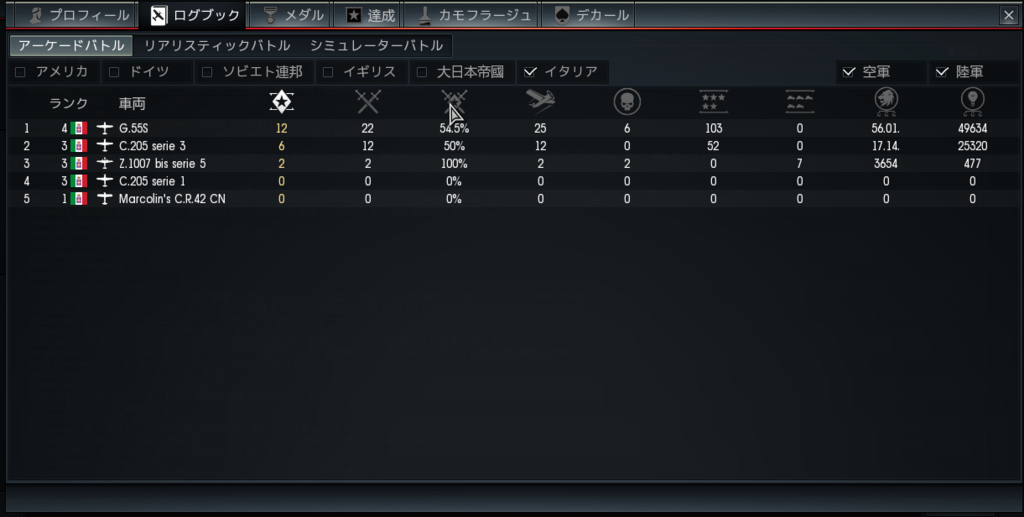Sort by the skull deaths column icon

click(627, 102)
